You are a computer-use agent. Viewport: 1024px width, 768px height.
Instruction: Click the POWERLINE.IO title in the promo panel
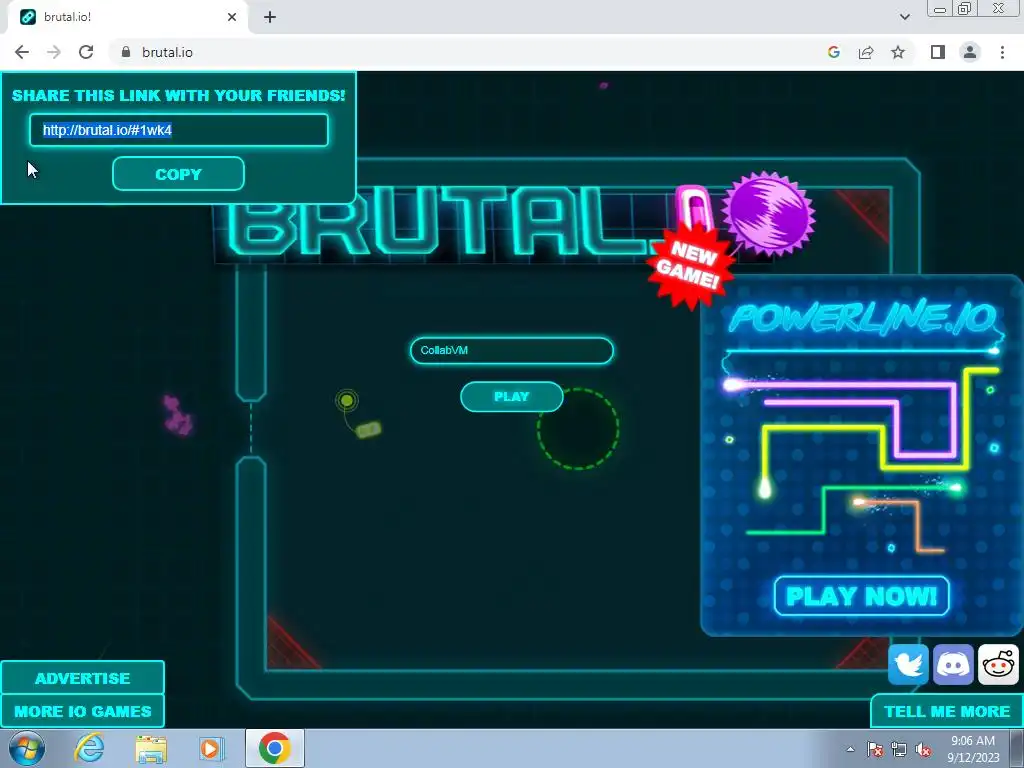[862, 320]
